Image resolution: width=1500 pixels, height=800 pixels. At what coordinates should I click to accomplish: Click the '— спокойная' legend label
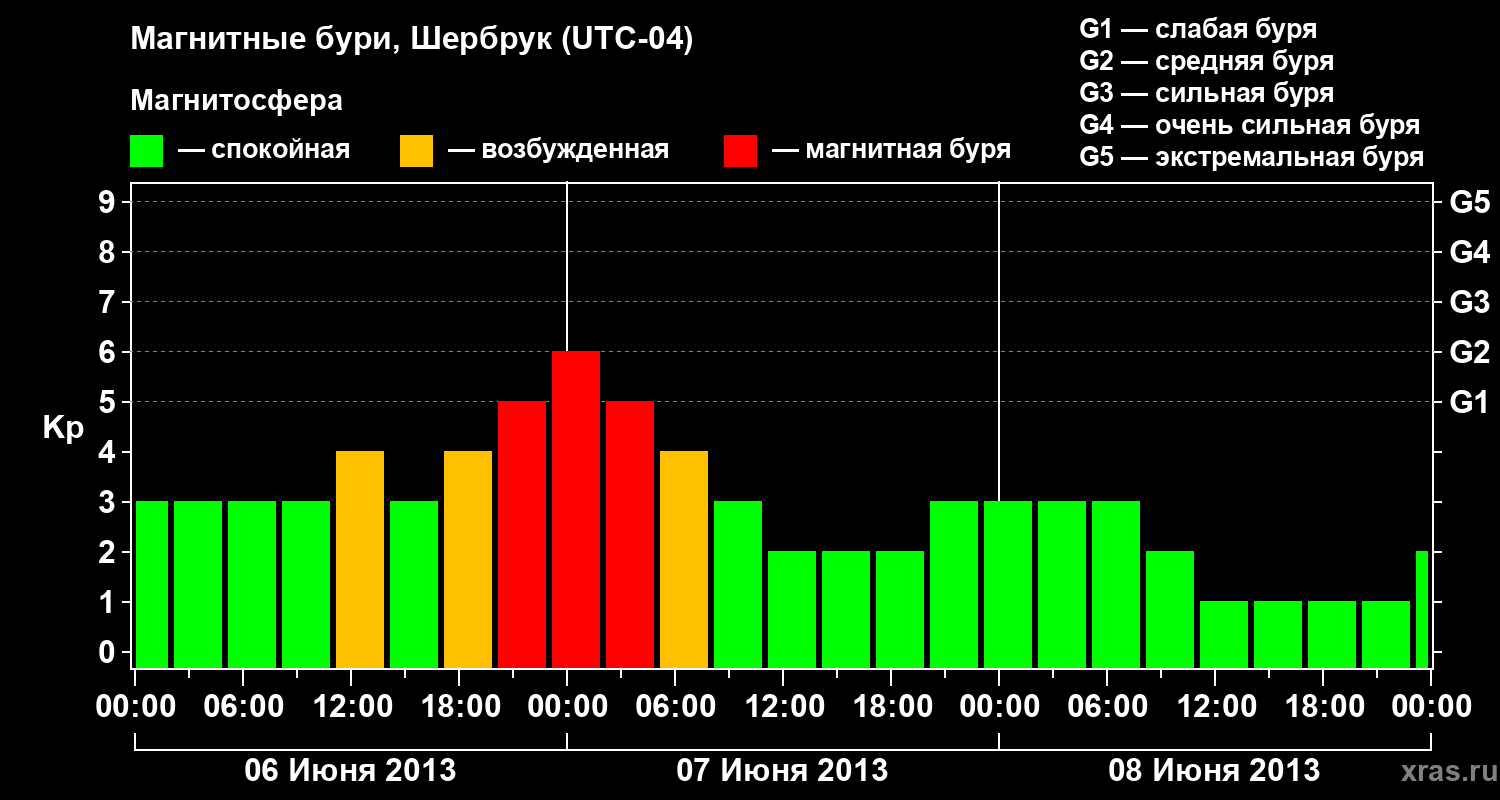coord(264,151)
